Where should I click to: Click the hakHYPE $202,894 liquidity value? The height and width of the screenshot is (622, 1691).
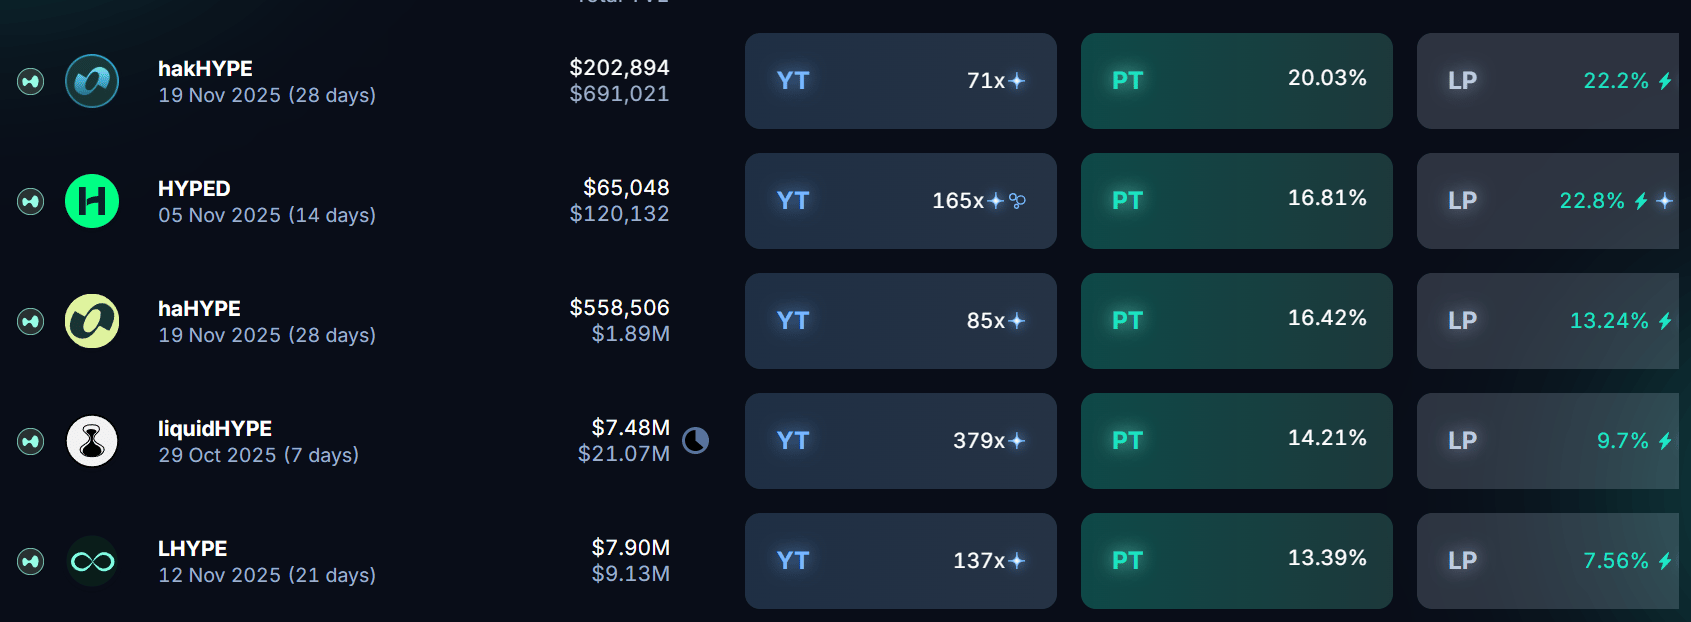tap(619, 68)
